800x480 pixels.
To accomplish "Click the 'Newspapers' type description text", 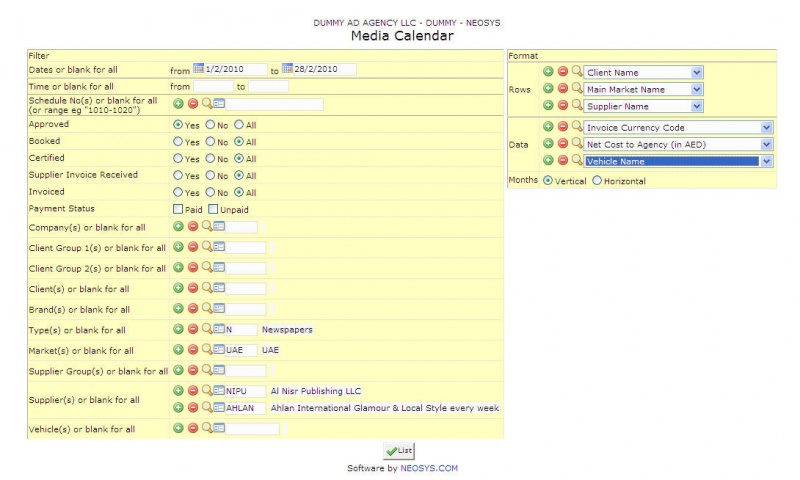I will pos(287,330).
